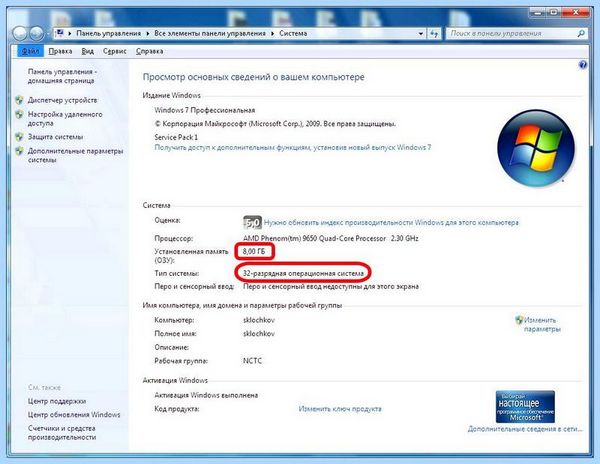Screen dimensions: 600x464
Task: Open Дополнительные сведения в сети link
Action: pyautogui.click(x=525, y=429)
